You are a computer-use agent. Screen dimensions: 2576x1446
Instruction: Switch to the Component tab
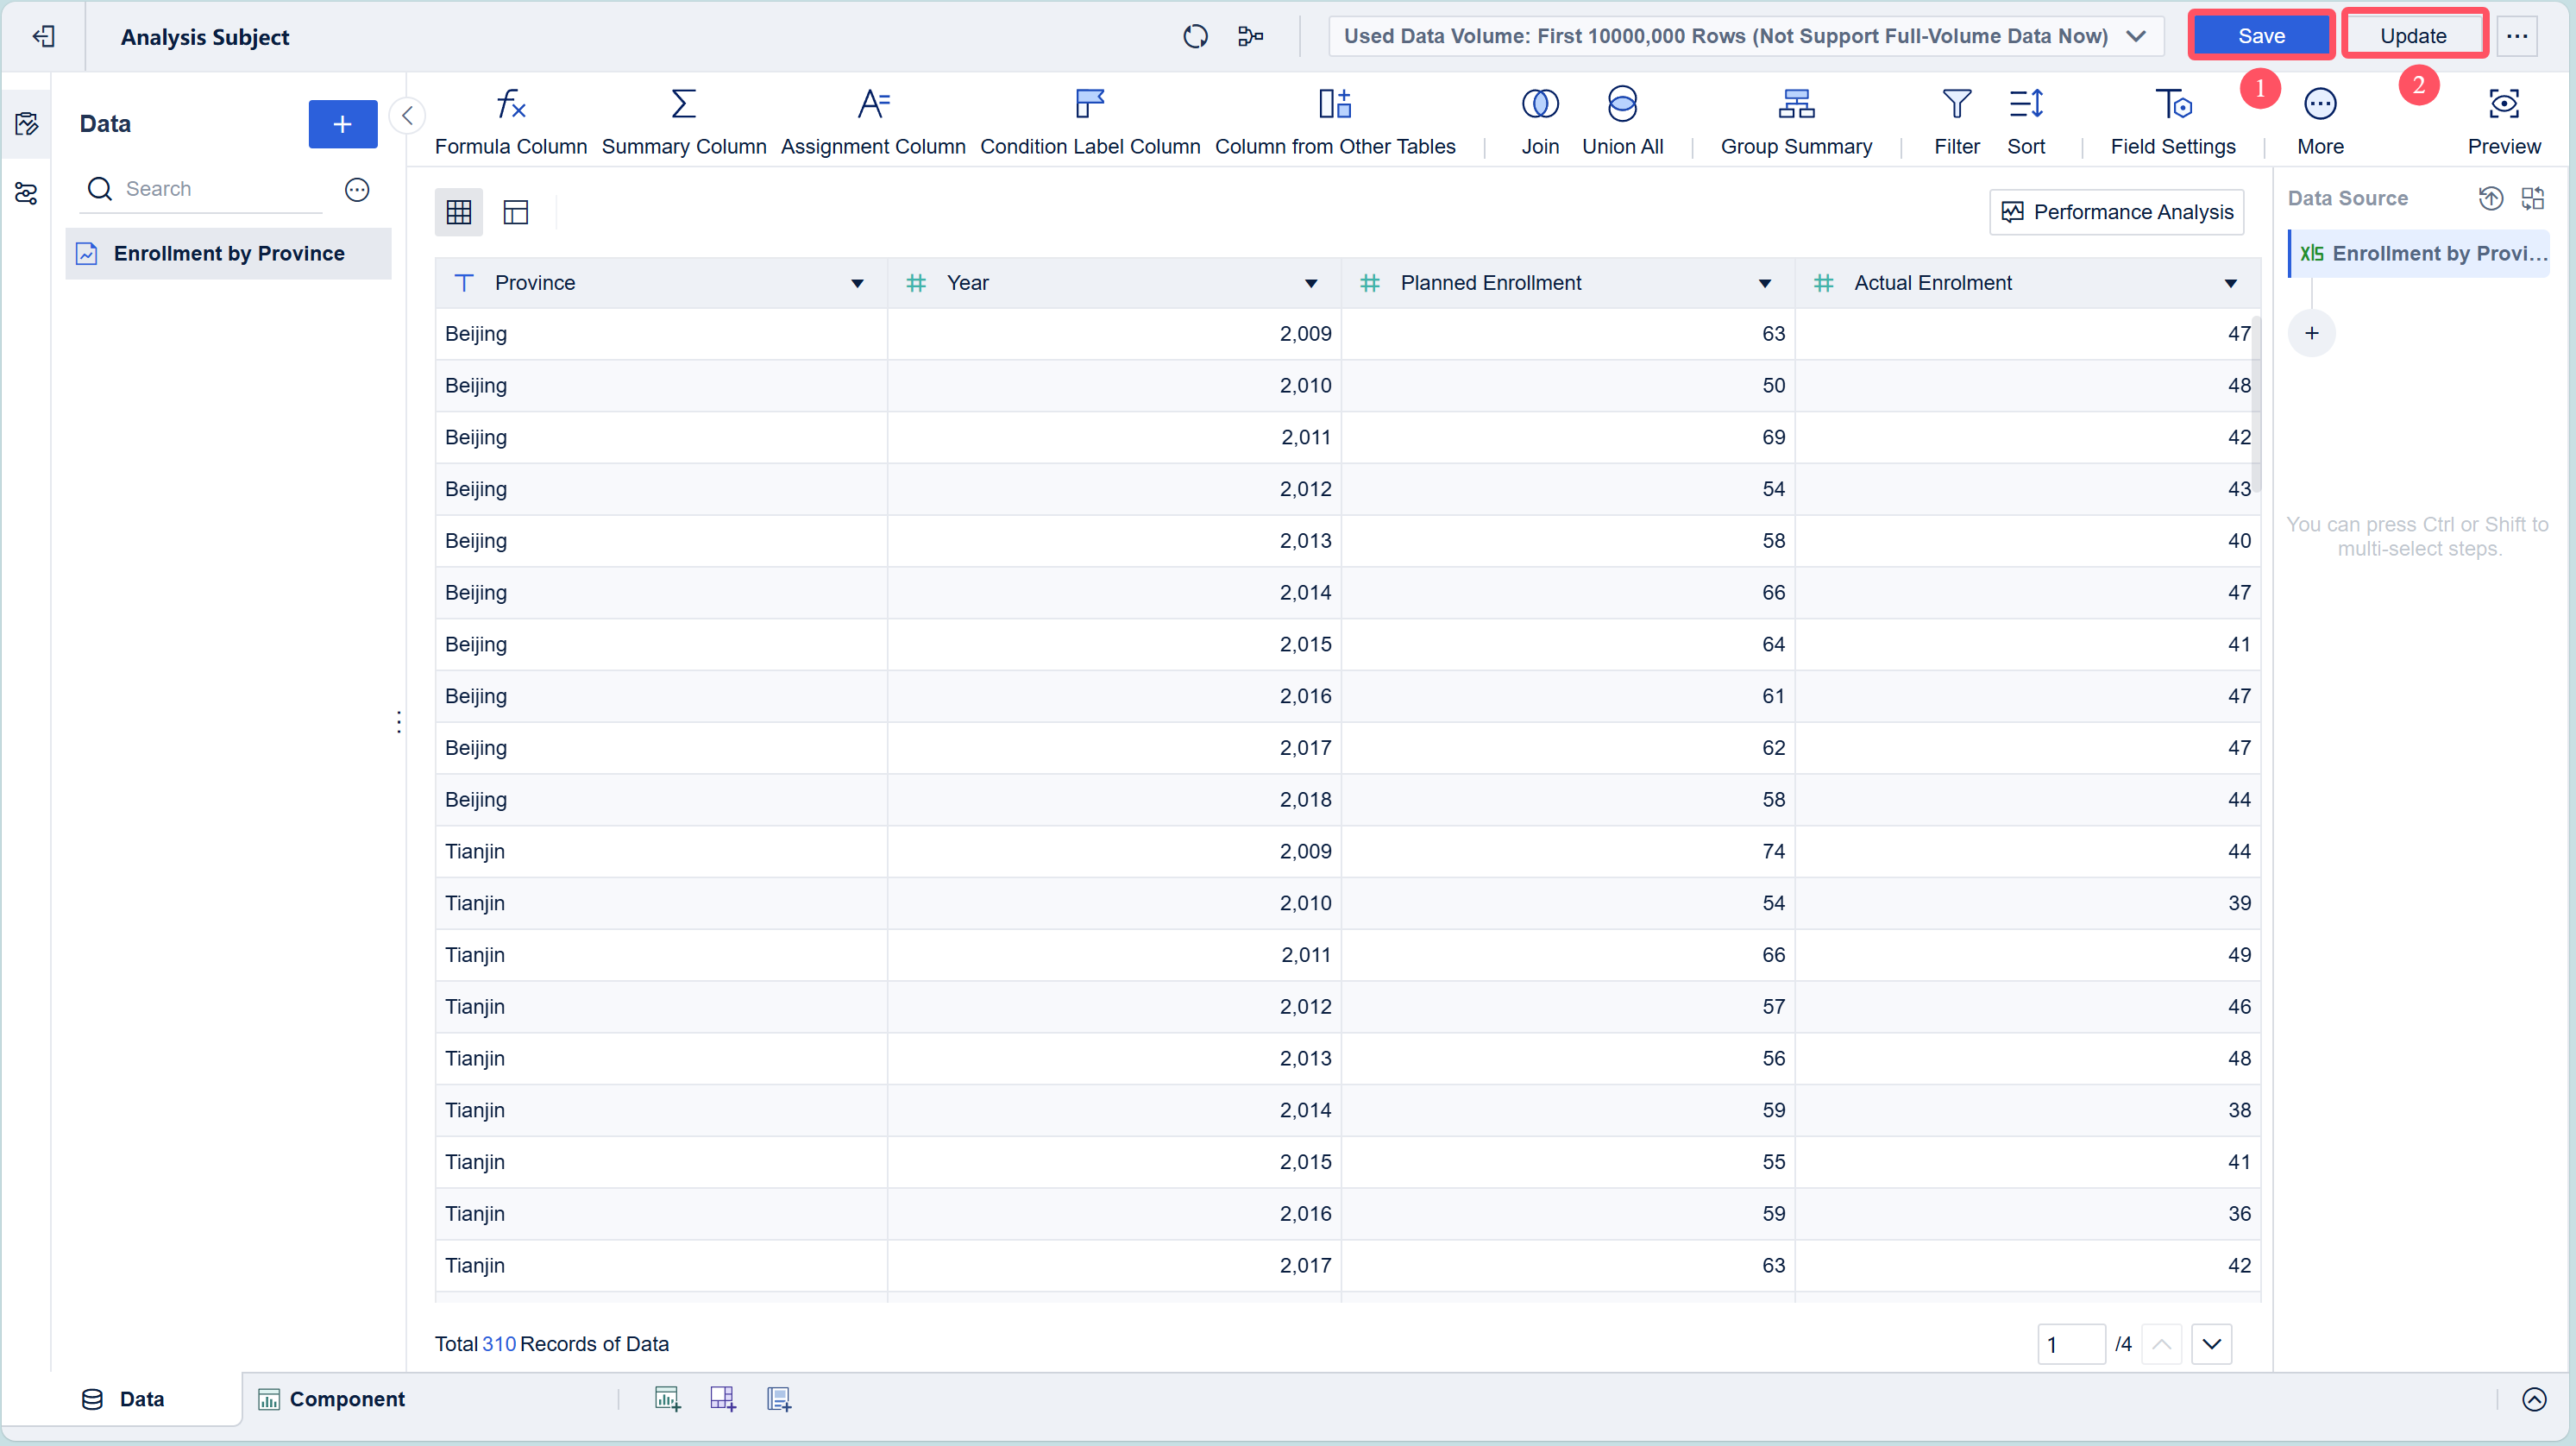(331, 1399)
